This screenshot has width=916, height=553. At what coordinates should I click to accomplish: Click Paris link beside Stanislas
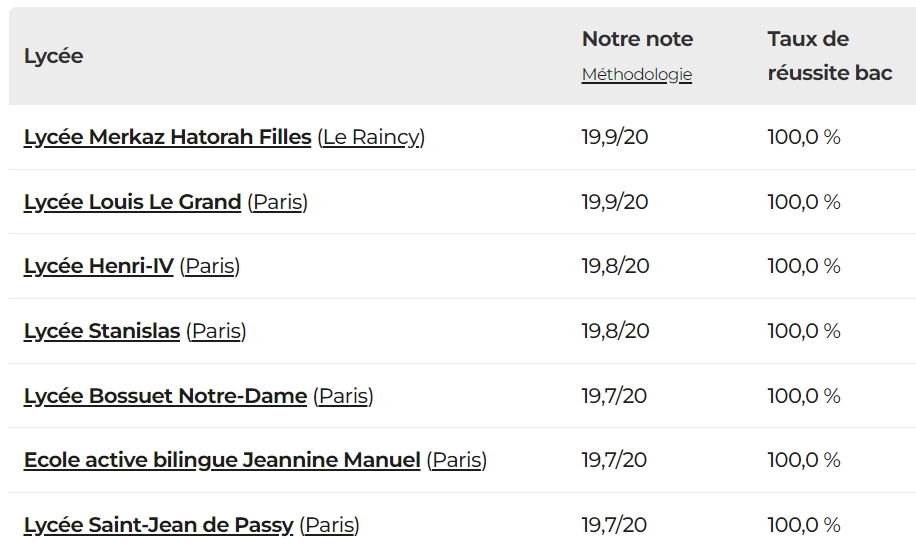216,331
